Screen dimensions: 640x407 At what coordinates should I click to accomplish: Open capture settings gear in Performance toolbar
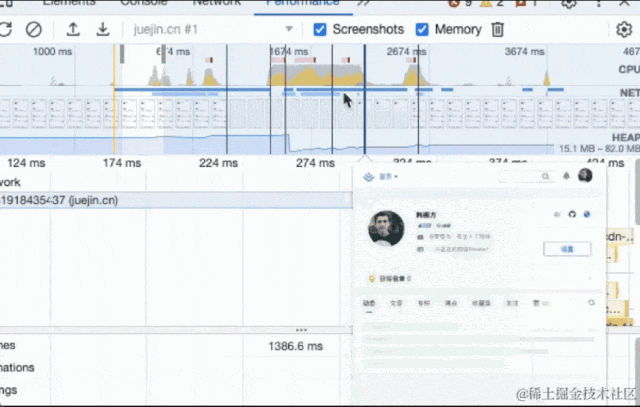click(624, 29)
